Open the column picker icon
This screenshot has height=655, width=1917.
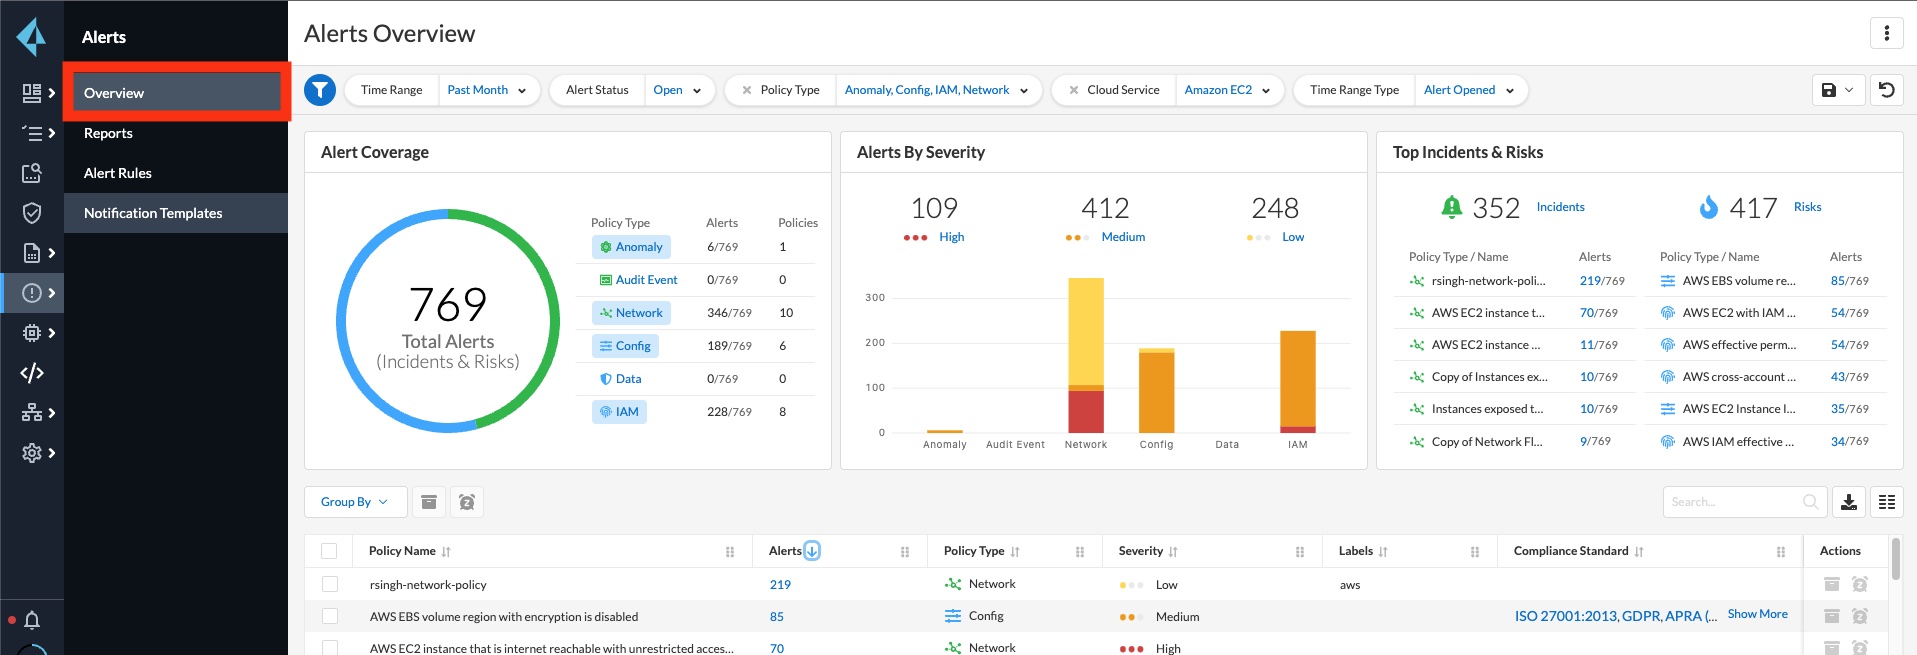[1887, 502]
